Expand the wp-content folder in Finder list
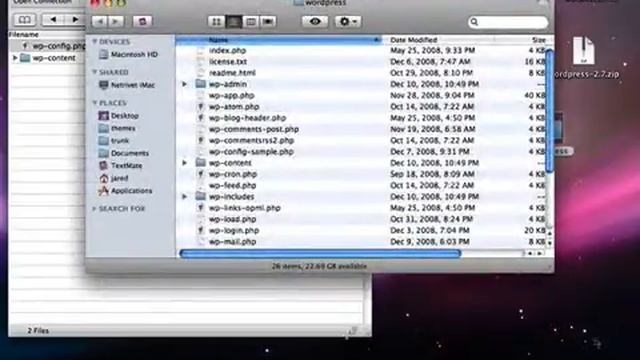Screen dimensions: 640x360 pyautogui.click(x=184, y=163)
